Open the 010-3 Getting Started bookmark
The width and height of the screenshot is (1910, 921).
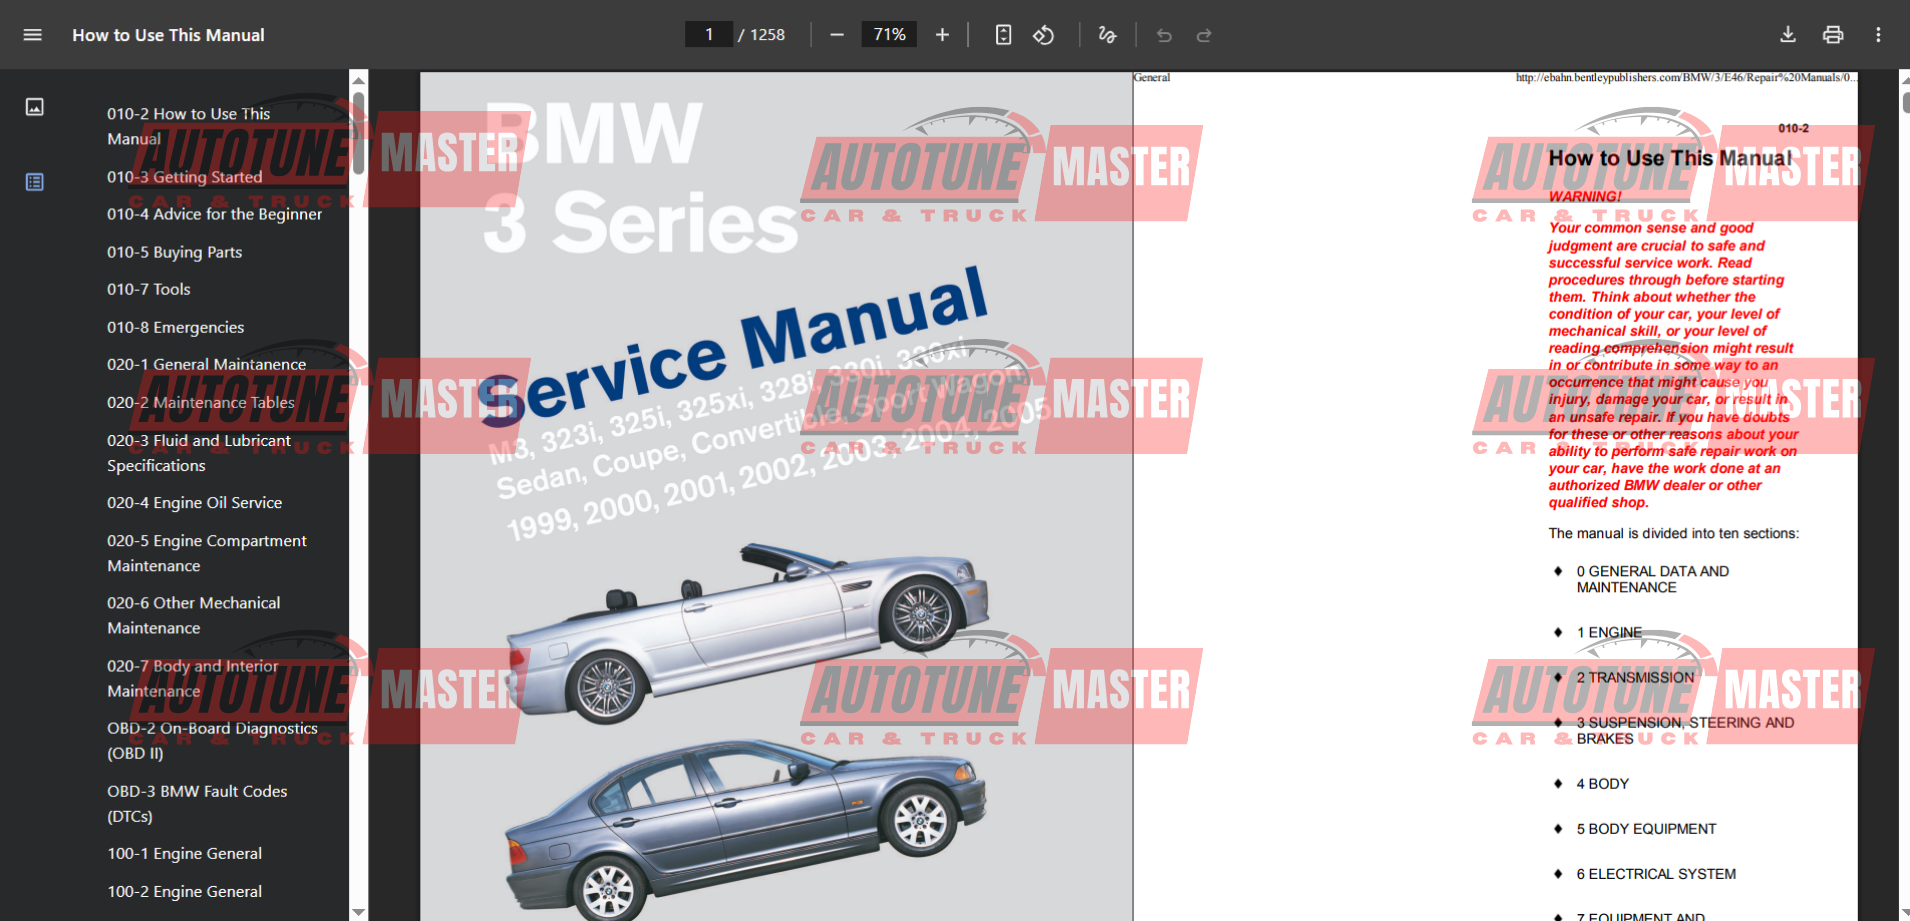click(x=185, y=177)
